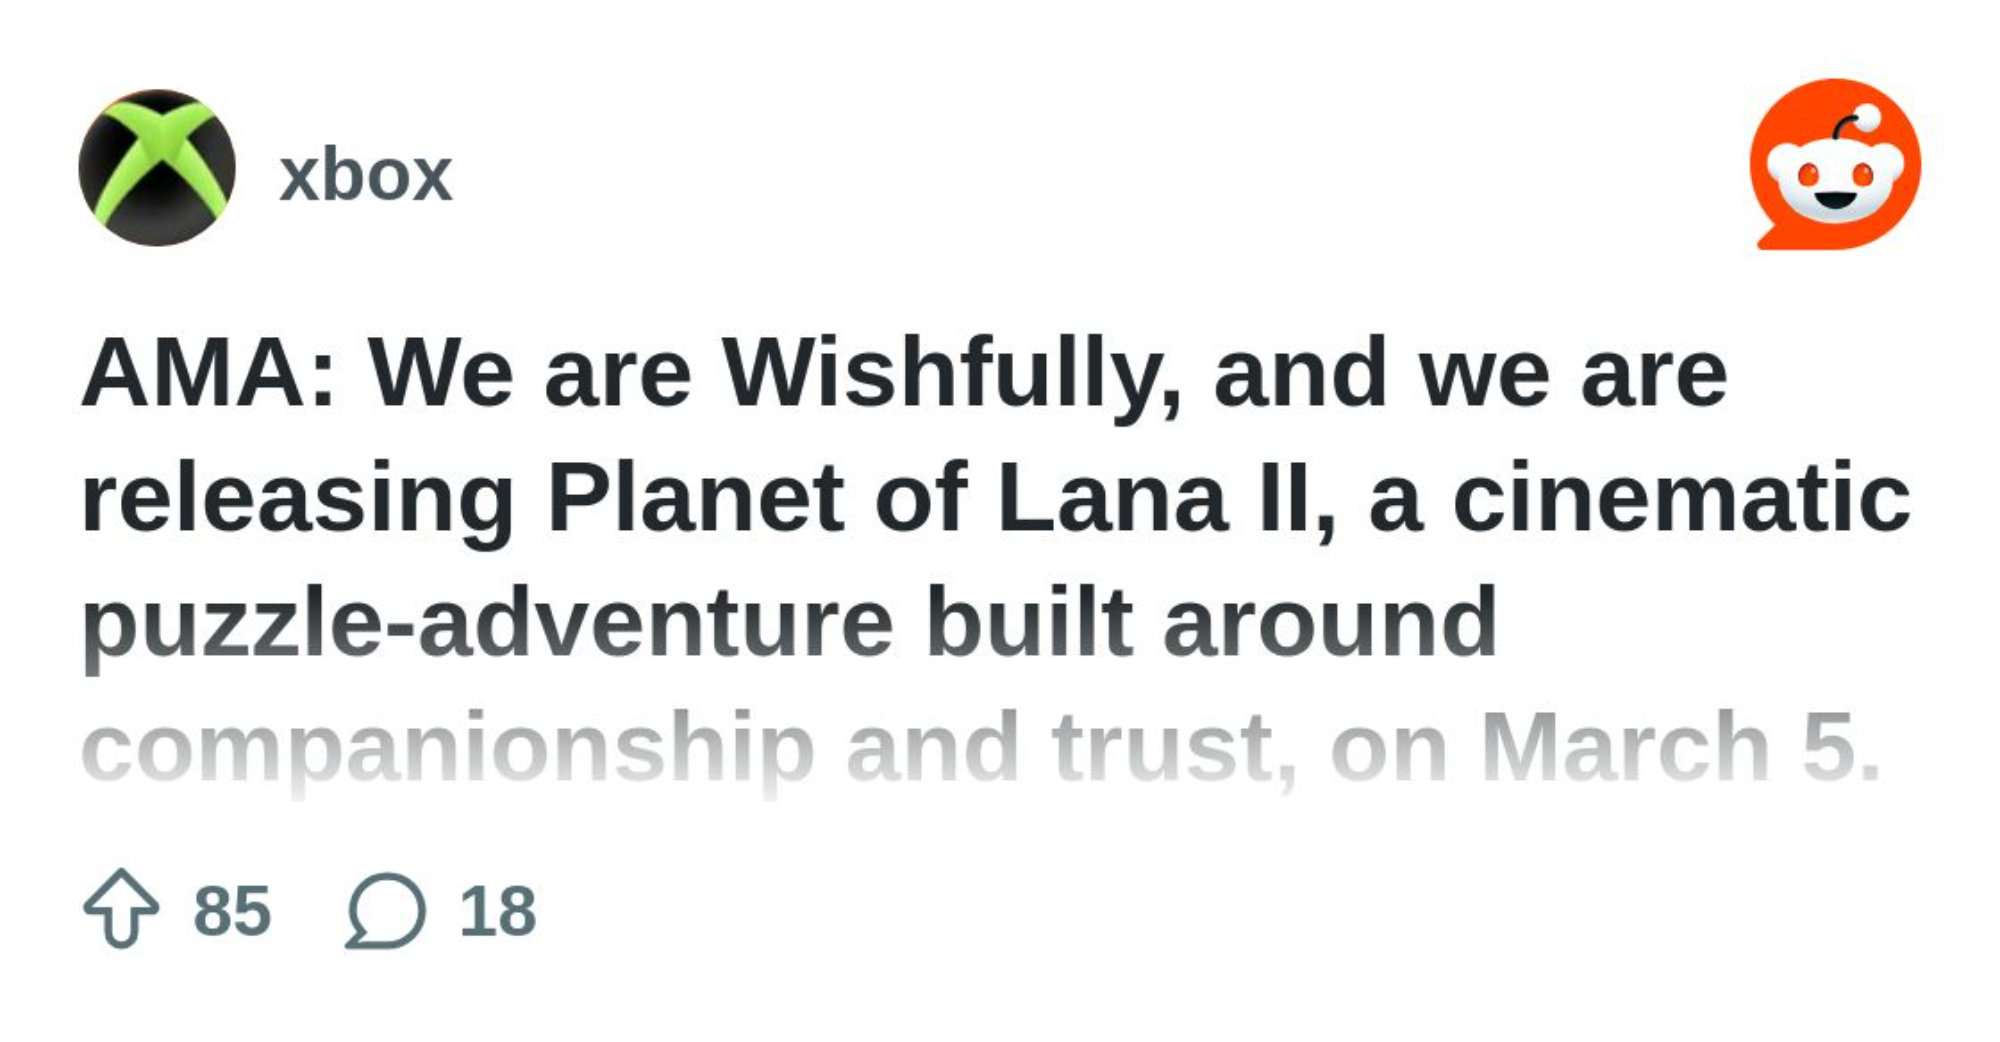Click "Wishfully" in the post title
The image size is (2000, 1042).
click(x=951, y=374)
